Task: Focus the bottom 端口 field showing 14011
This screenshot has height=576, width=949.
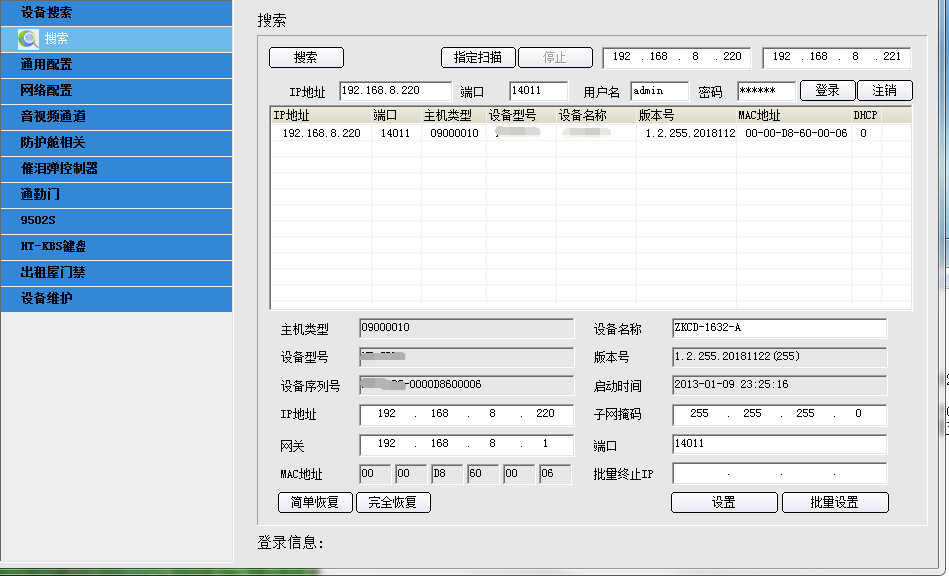Action: [780, 445]
